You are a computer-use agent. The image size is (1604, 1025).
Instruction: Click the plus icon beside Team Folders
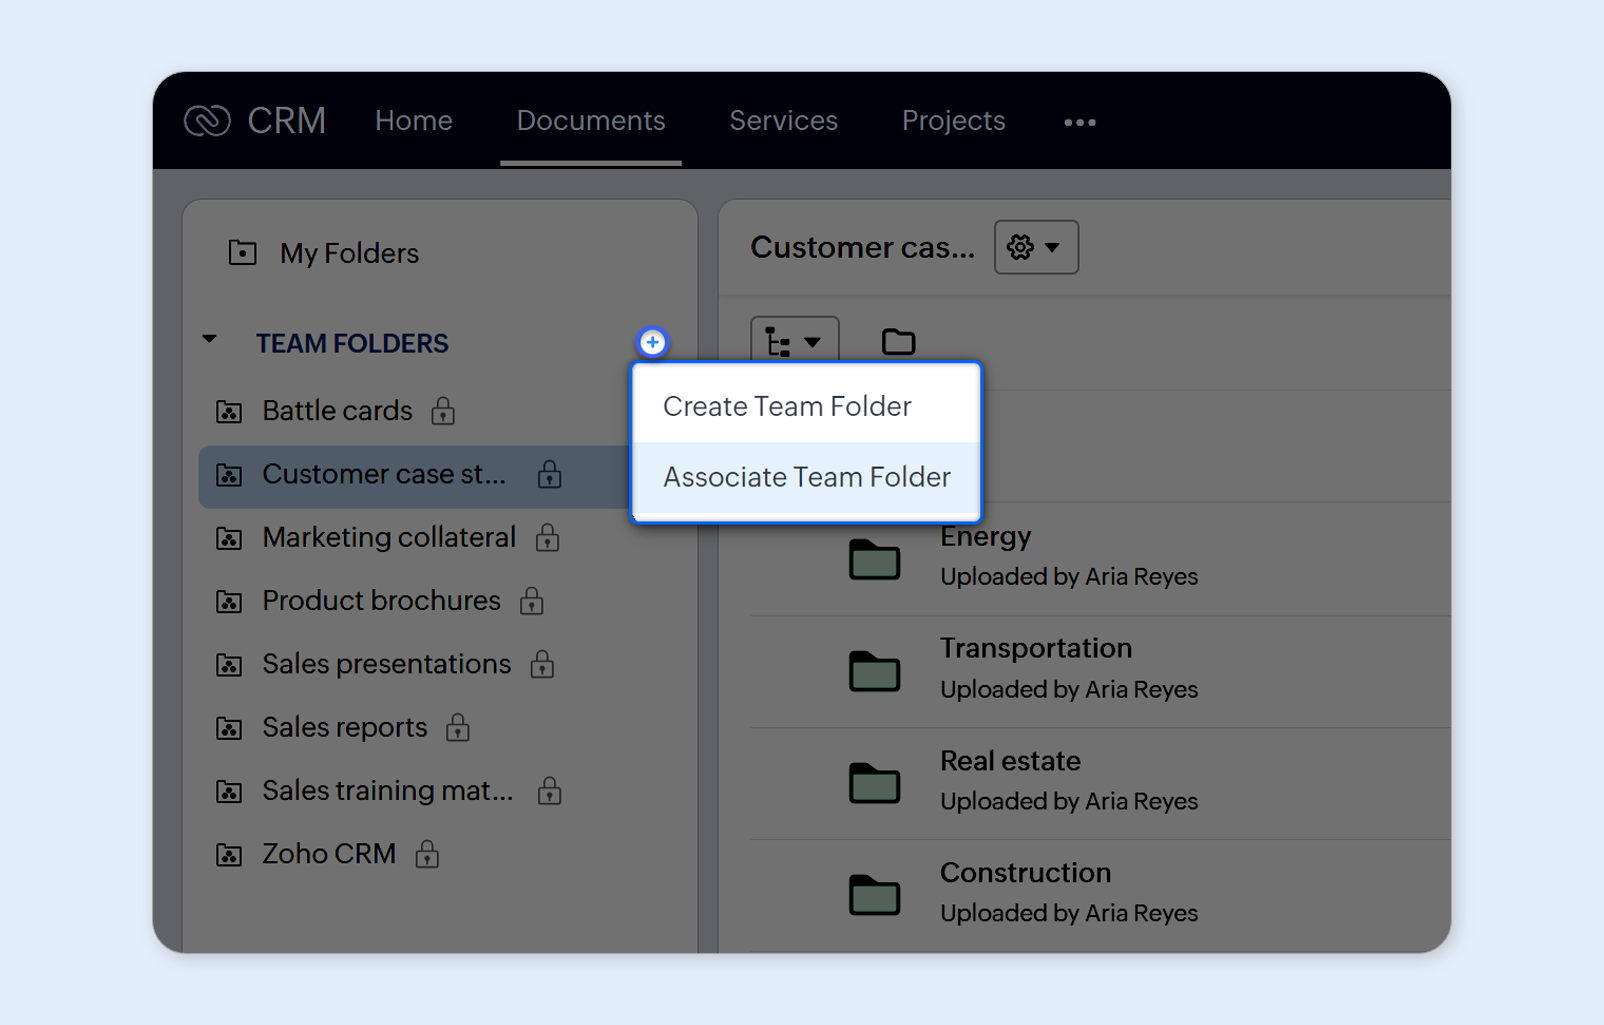(x=652, y=342)
